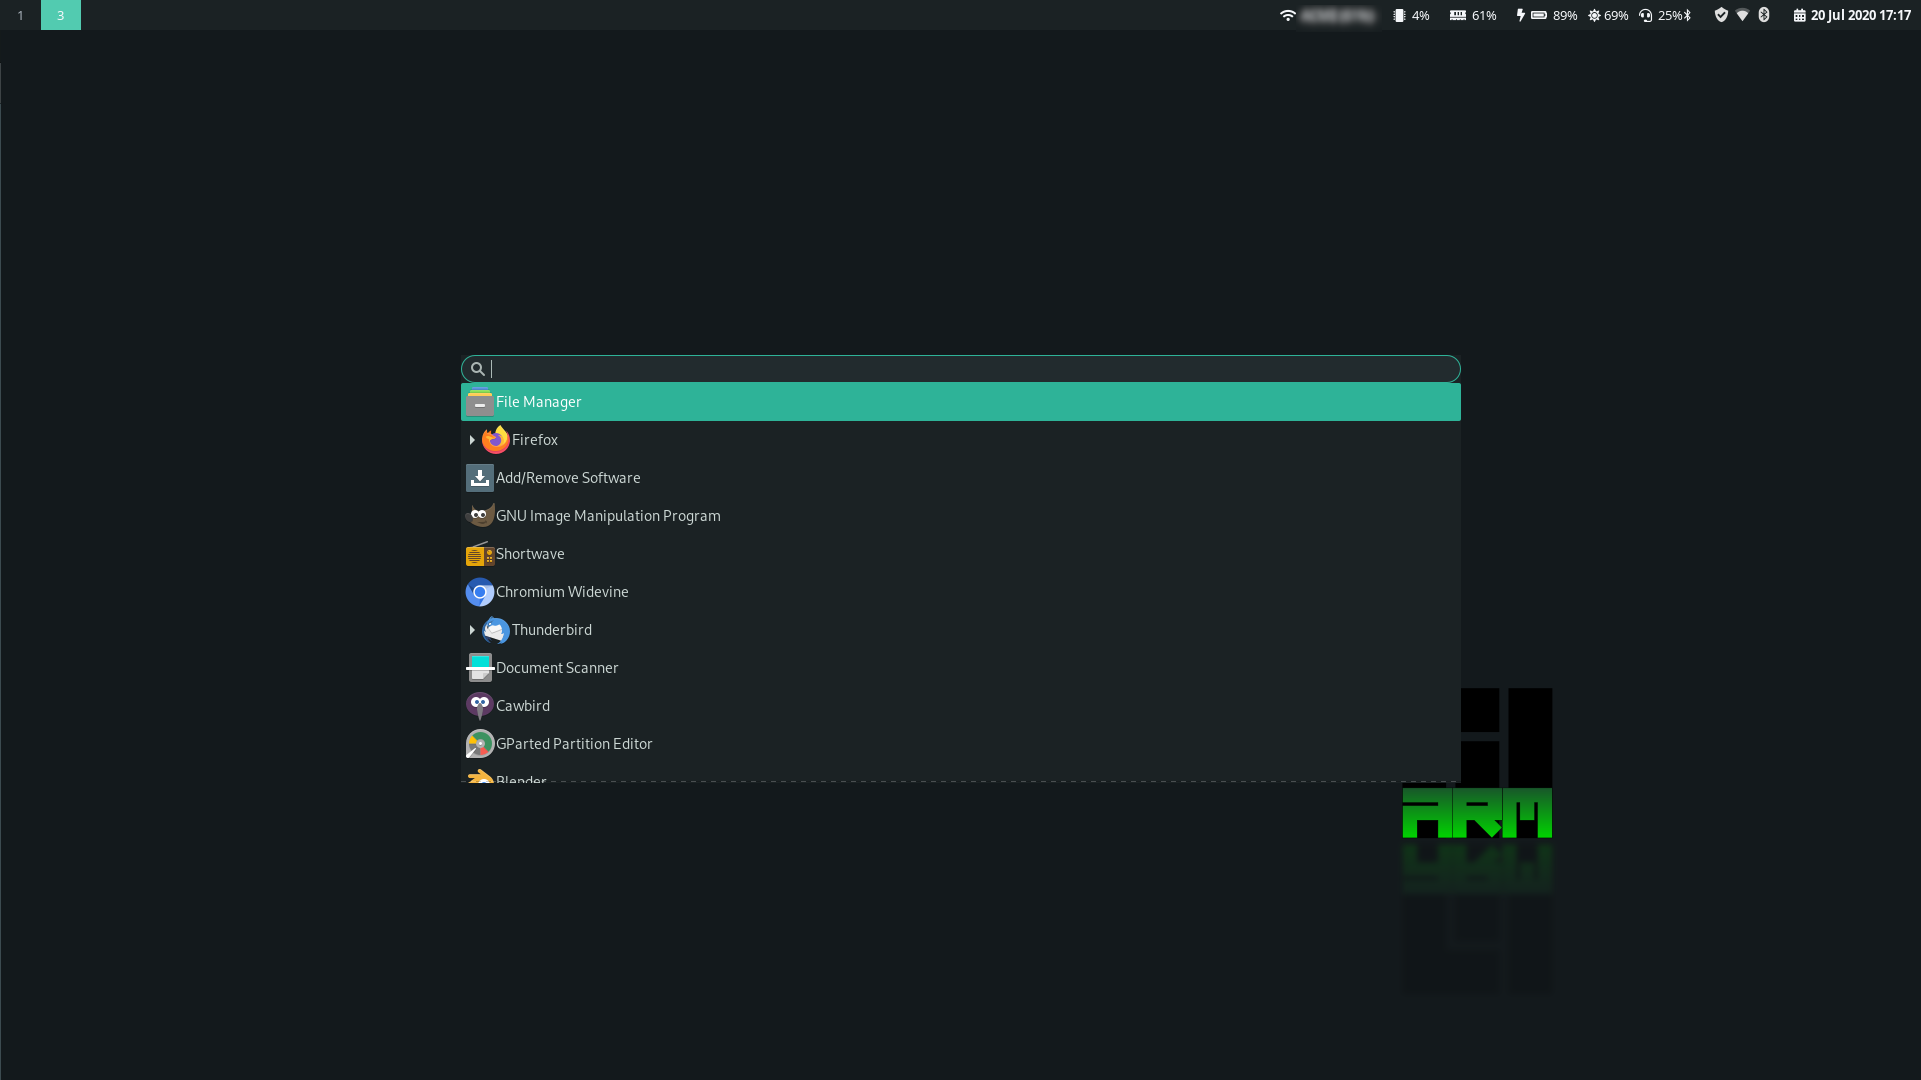Launch GParted Partition Editor
The width and height of the screenshot is (1921, 1080).
(x=573, y=744)
